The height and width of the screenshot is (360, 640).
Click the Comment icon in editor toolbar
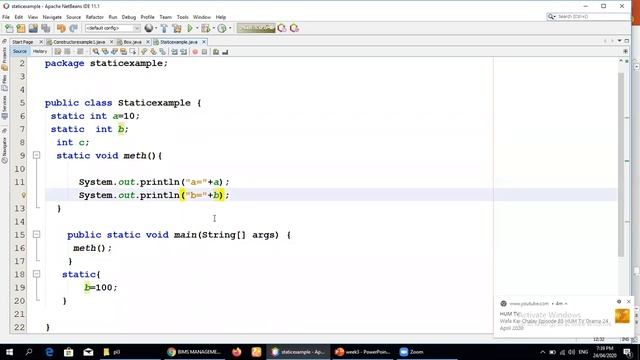(216, 52)
